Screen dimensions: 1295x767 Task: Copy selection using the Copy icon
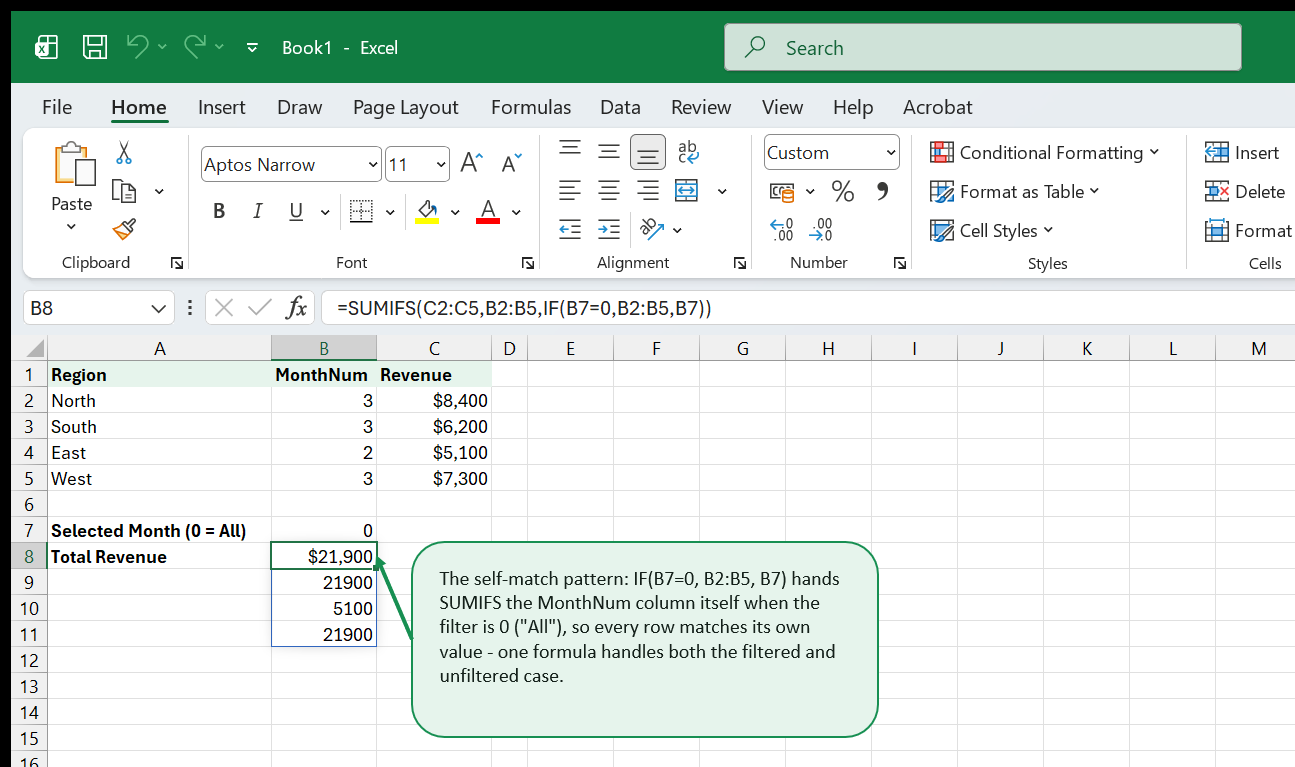click(124, 191)
